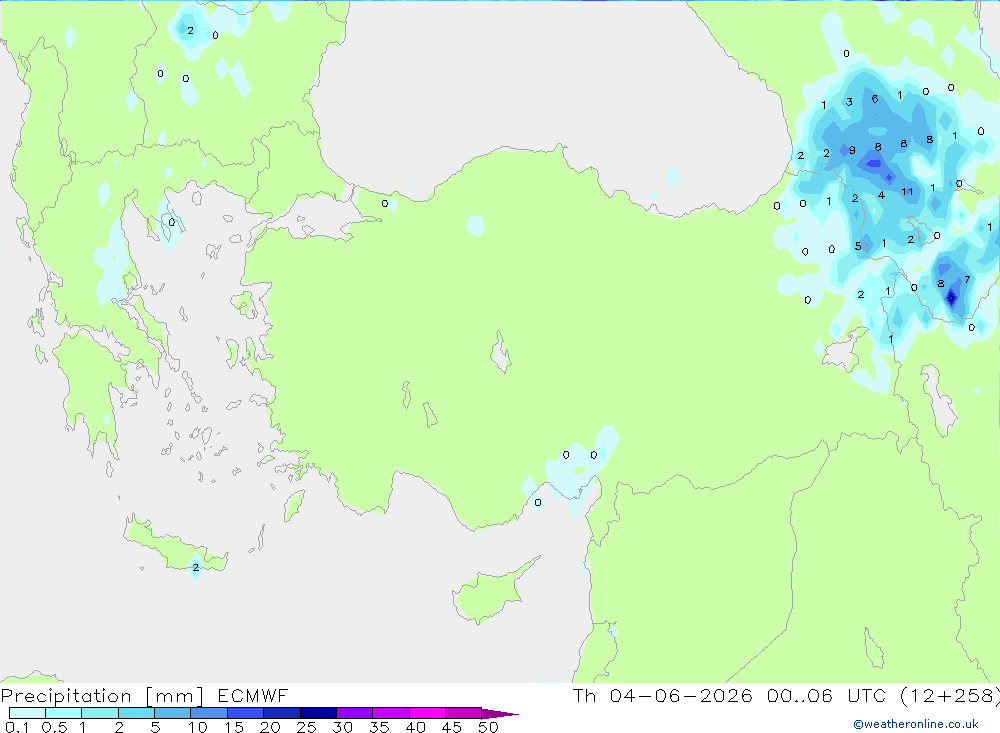
Task: Click the '25' legend scale label
Action: coord(306,727)
